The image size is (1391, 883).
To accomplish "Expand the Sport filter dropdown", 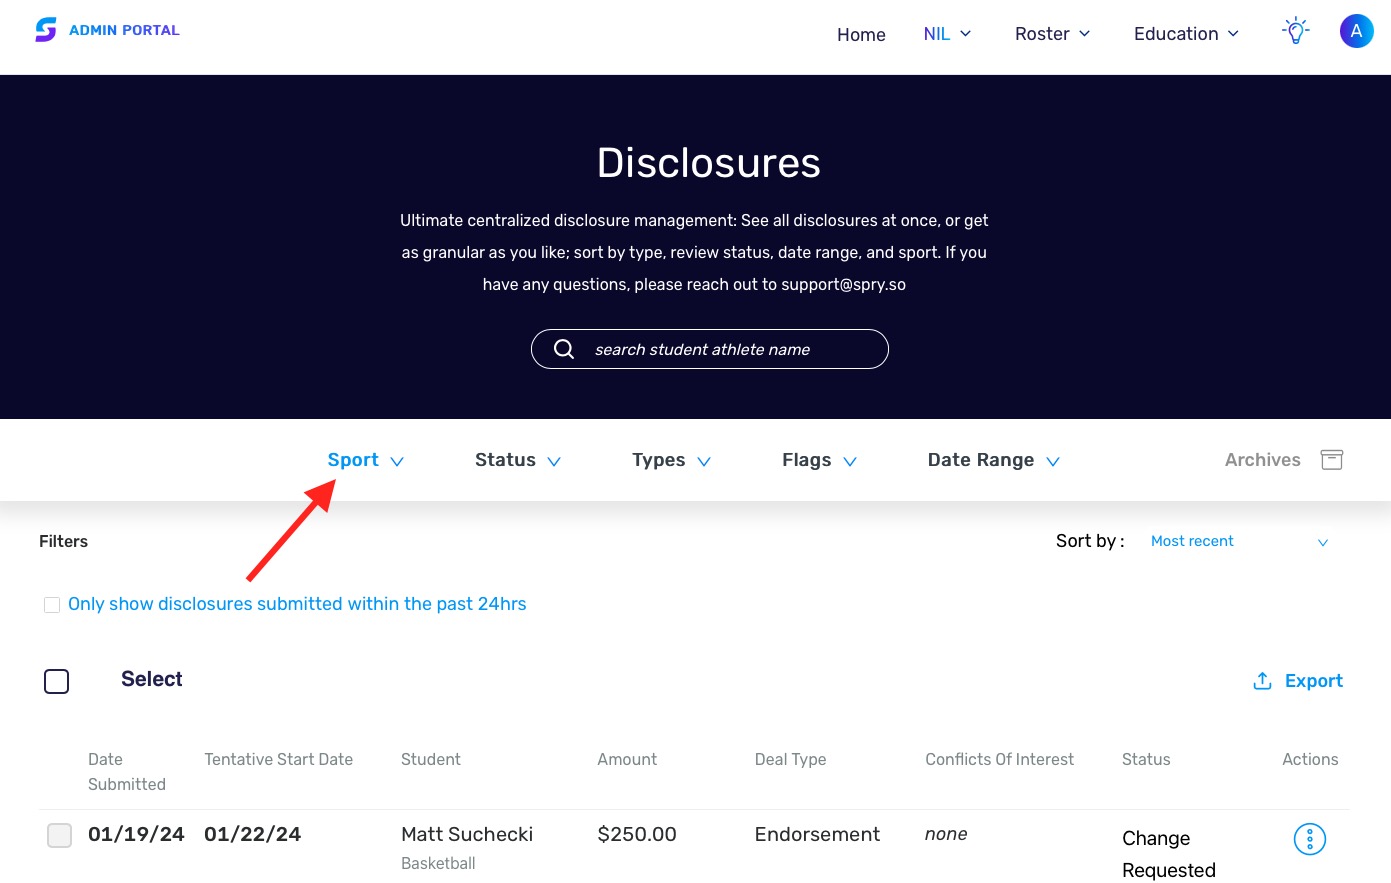I will 366,460.
